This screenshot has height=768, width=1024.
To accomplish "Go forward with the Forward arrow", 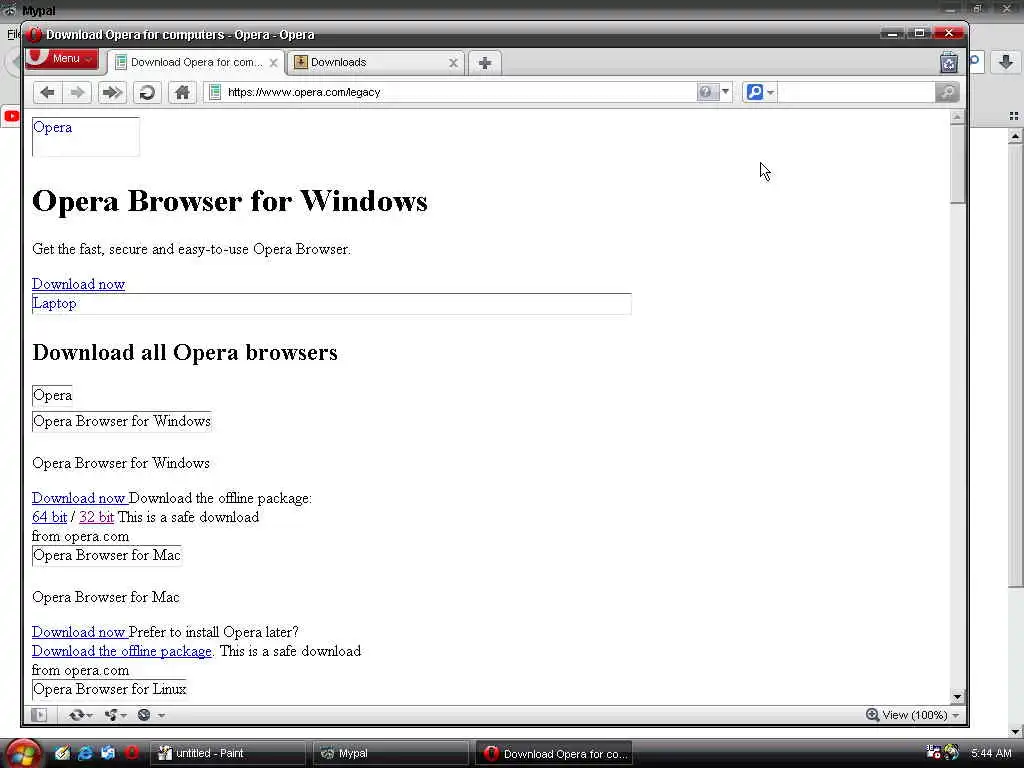I will click(x=77, y=92).
